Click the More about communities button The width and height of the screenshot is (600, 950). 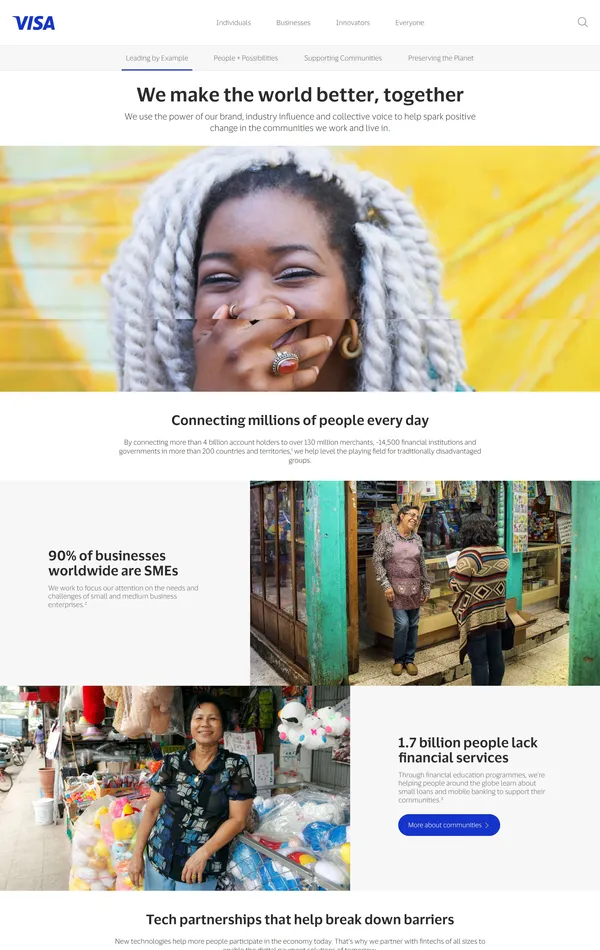pos(449,825)
